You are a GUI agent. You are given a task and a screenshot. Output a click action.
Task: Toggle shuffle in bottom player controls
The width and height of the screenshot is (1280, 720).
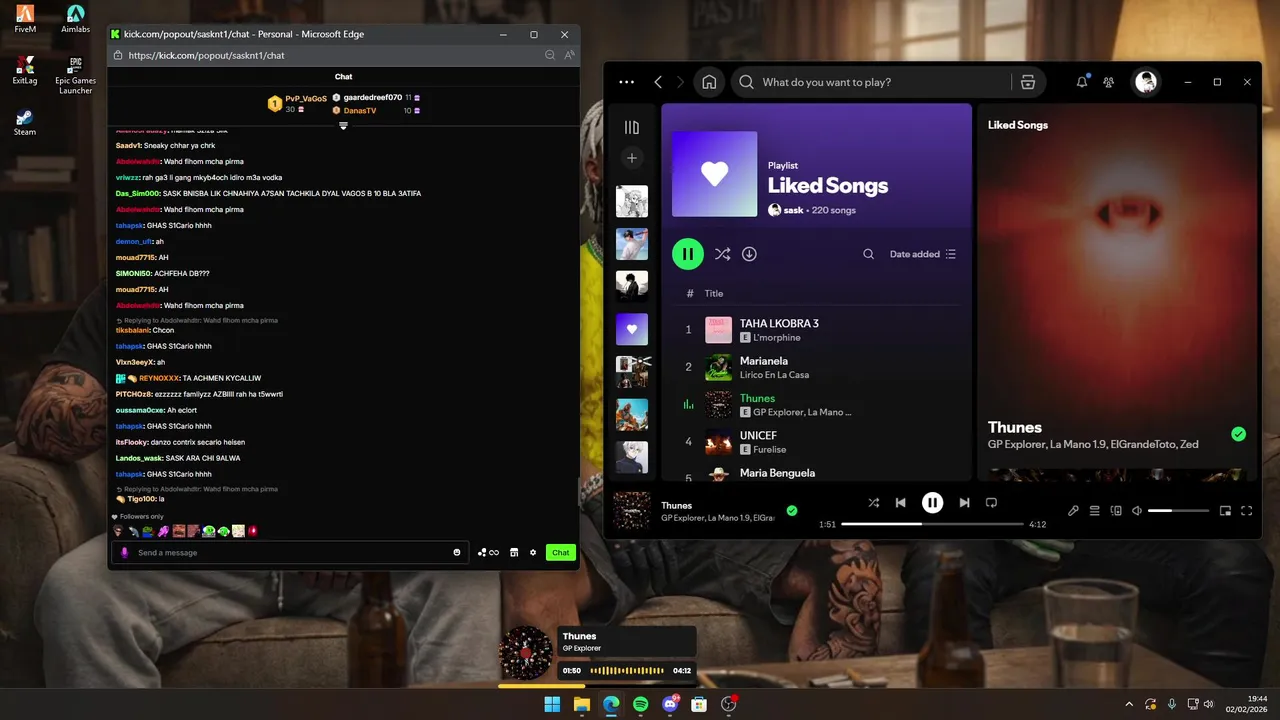(873, 503)
